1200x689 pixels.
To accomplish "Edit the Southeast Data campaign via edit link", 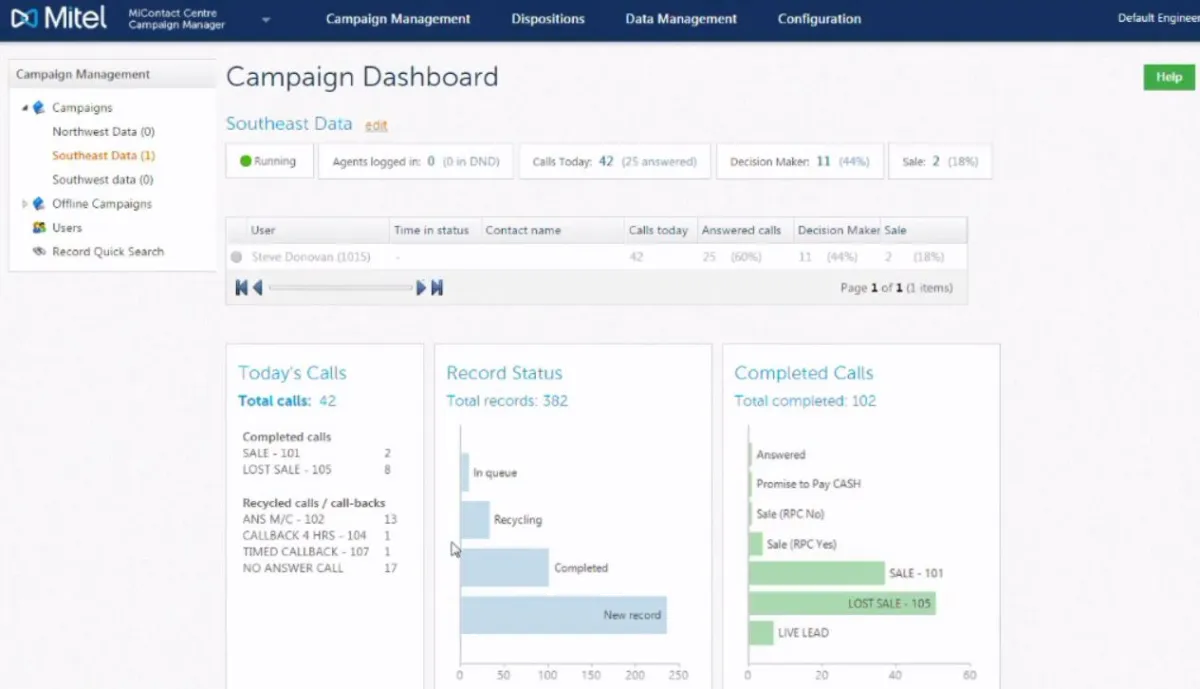I will (376, 126).
